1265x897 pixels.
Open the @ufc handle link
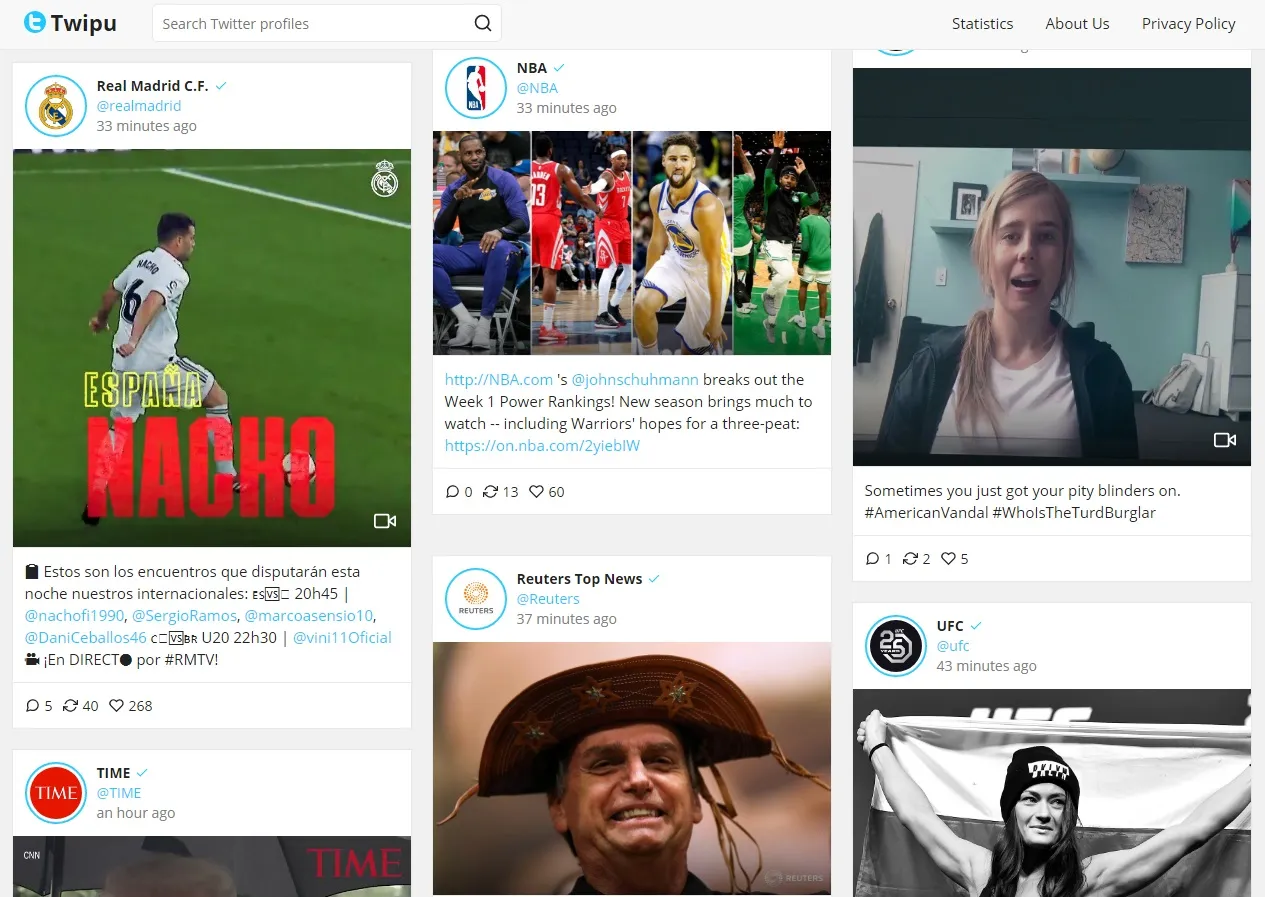(953, 646)
